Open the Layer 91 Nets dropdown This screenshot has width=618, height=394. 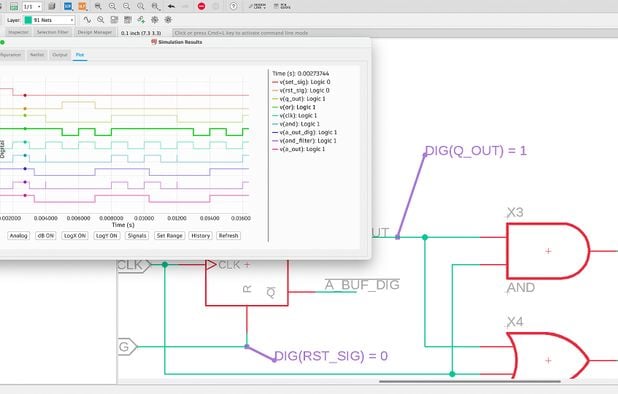(x=49, y=20)
